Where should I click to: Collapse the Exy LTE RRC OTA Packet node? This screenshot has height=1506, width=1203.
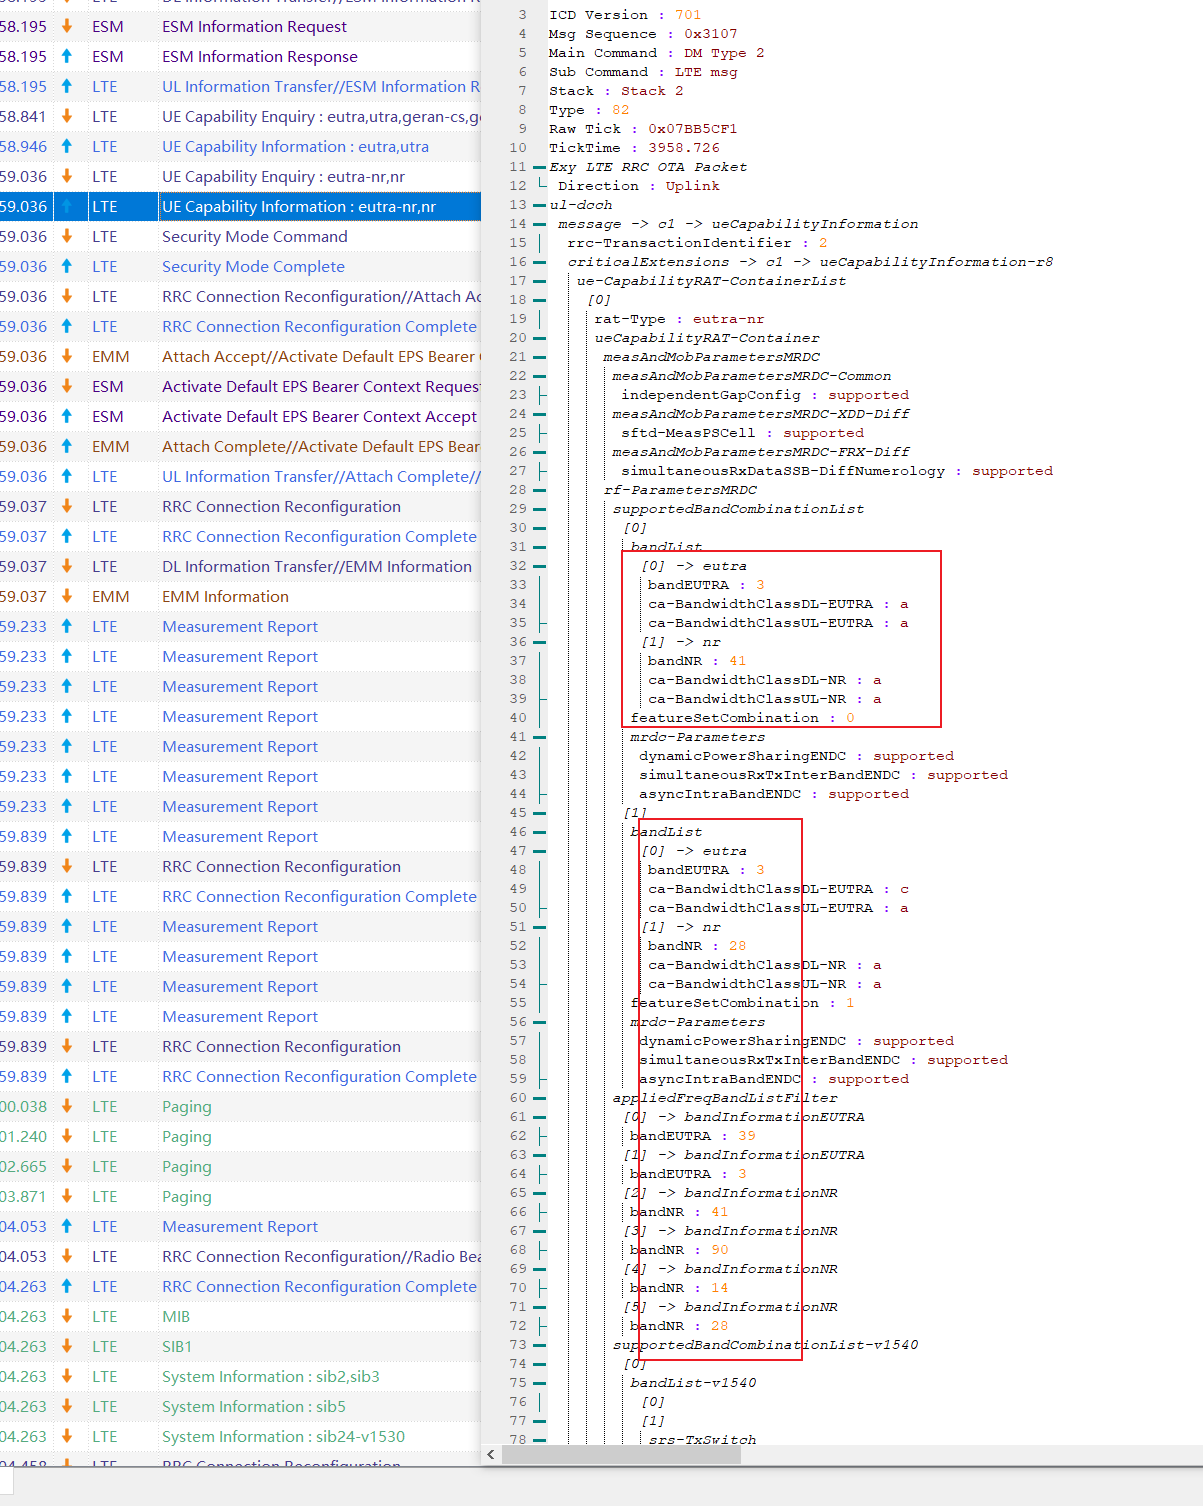click(x=540, y=167)
